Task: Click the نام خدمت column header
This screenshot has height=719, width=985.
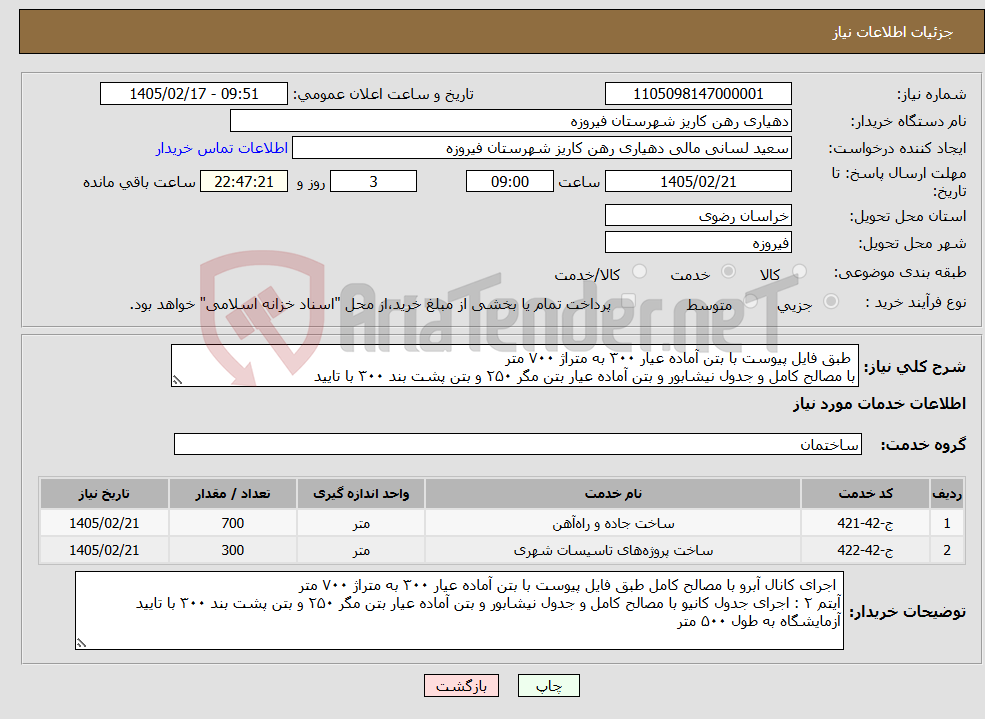Action: pos(612,494)
